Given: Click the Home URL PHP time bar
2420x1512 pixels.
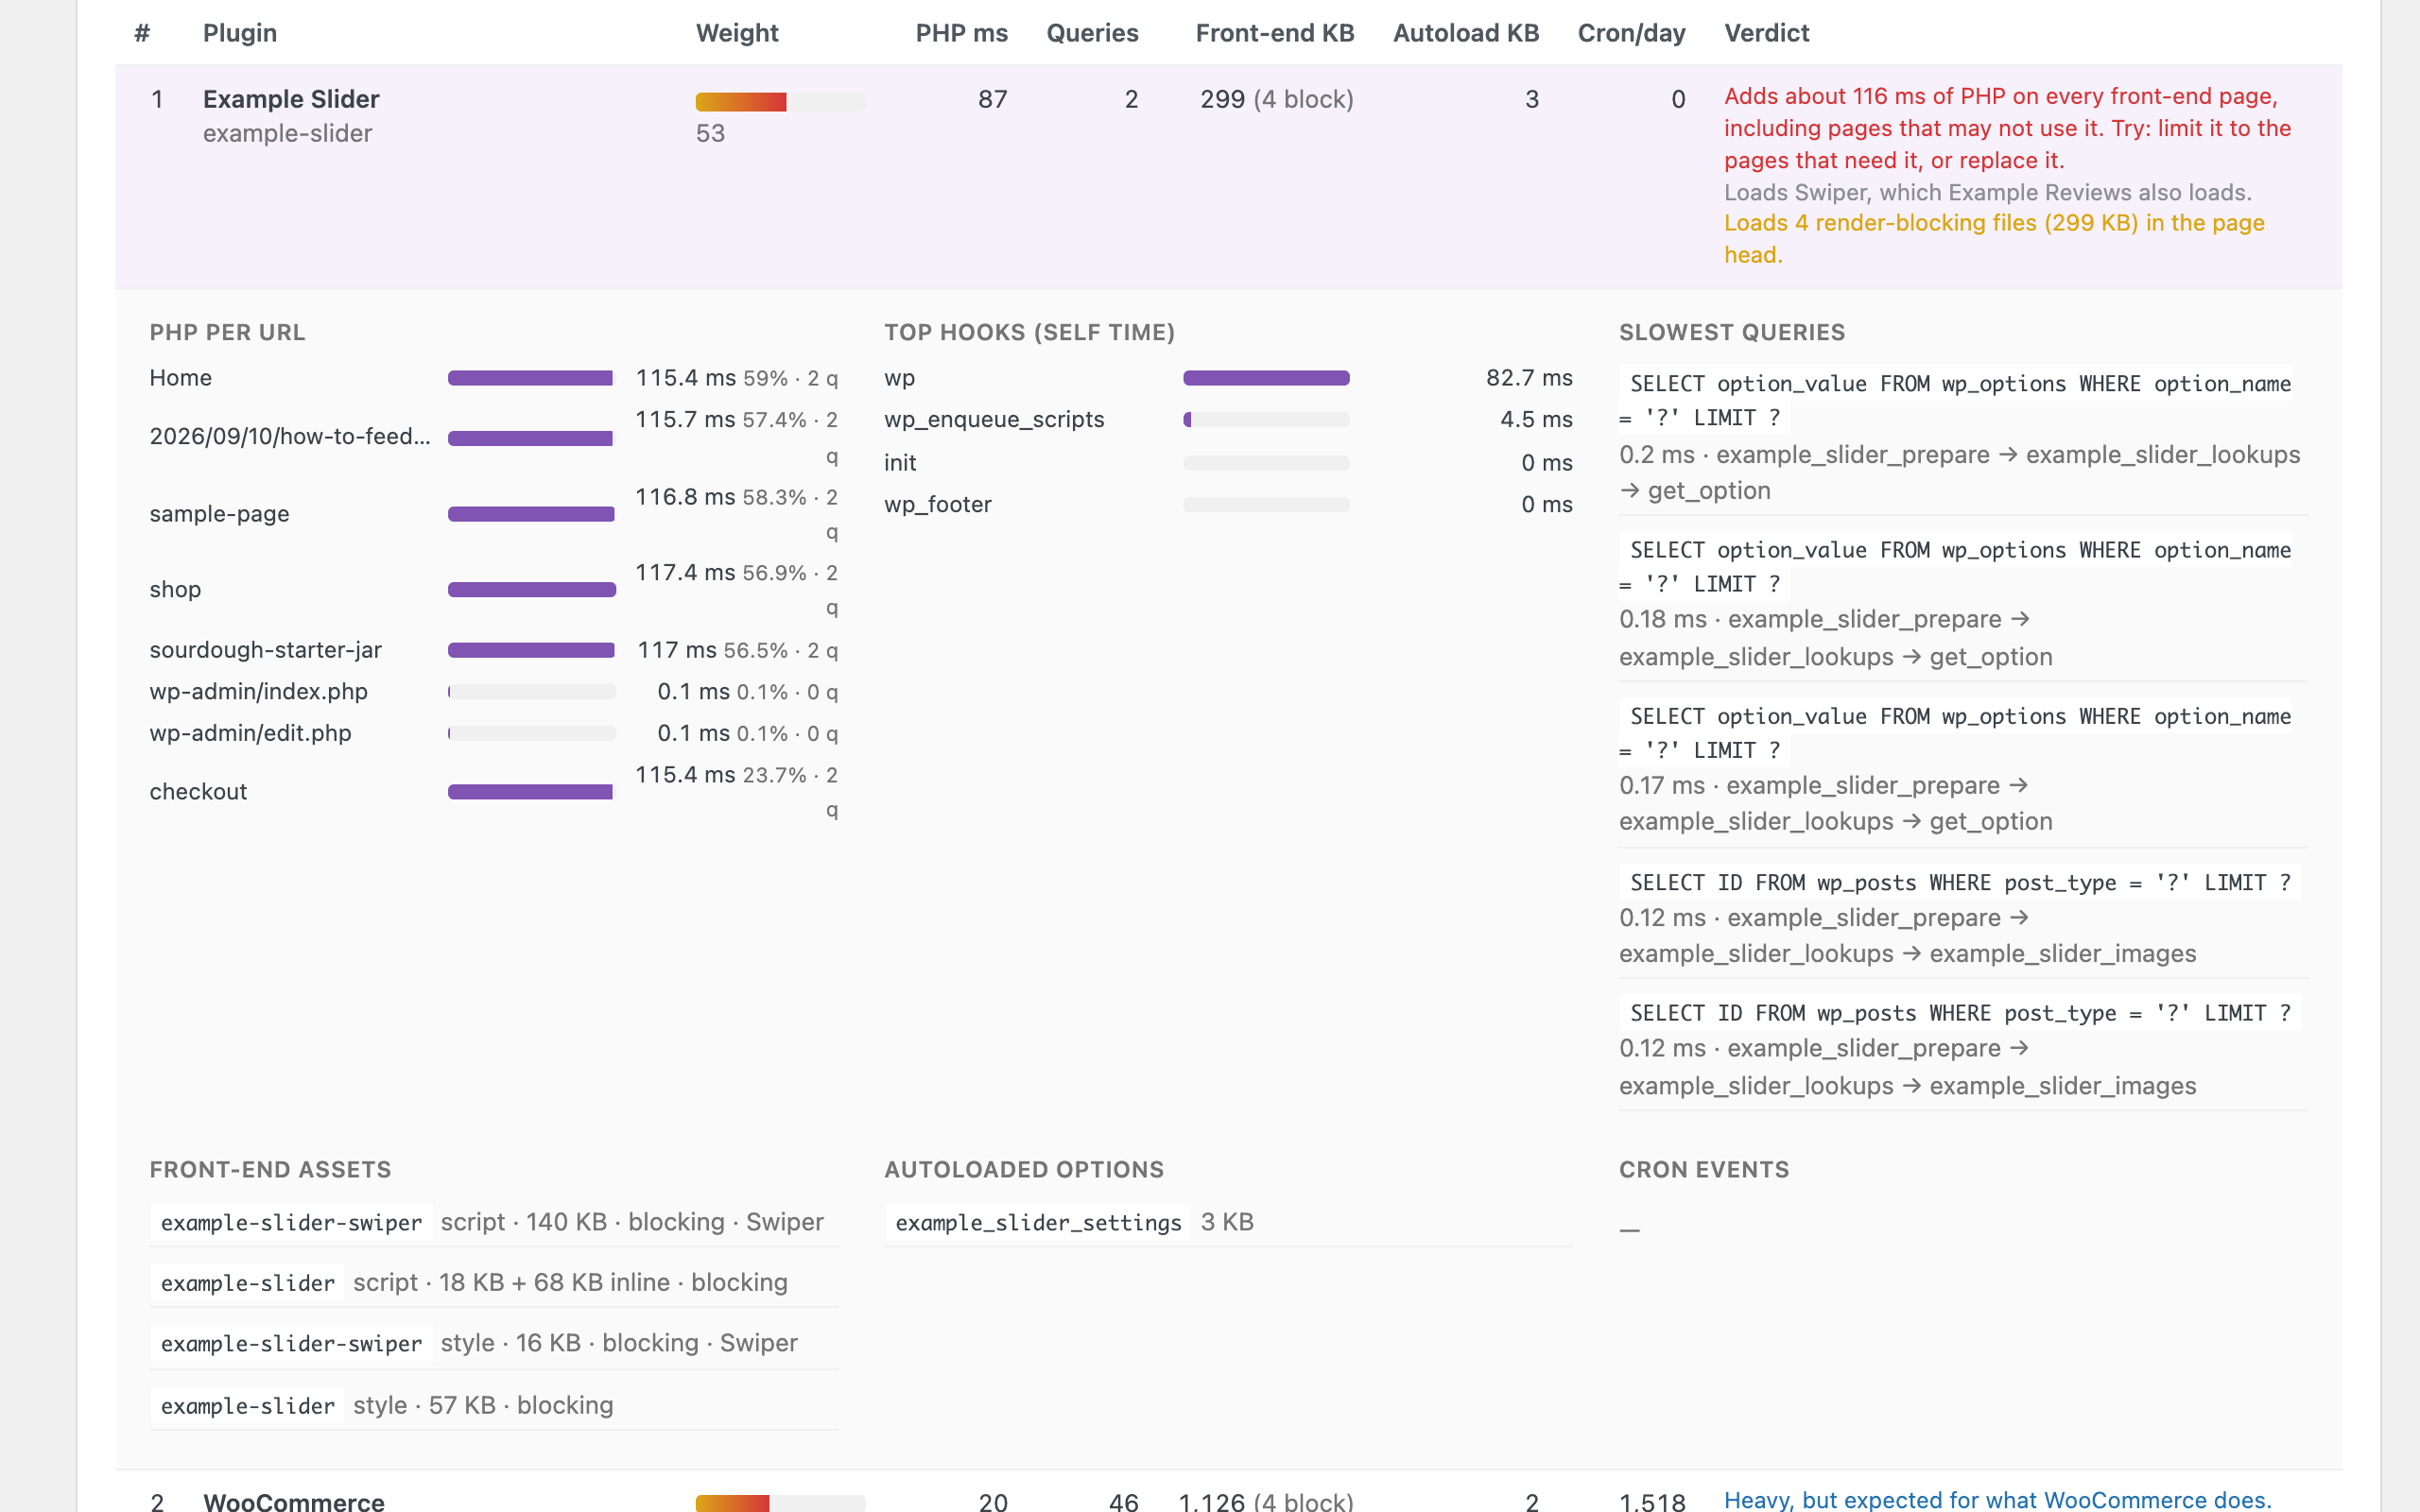Looking at the screenshot, I should click(x=531, y=378).
